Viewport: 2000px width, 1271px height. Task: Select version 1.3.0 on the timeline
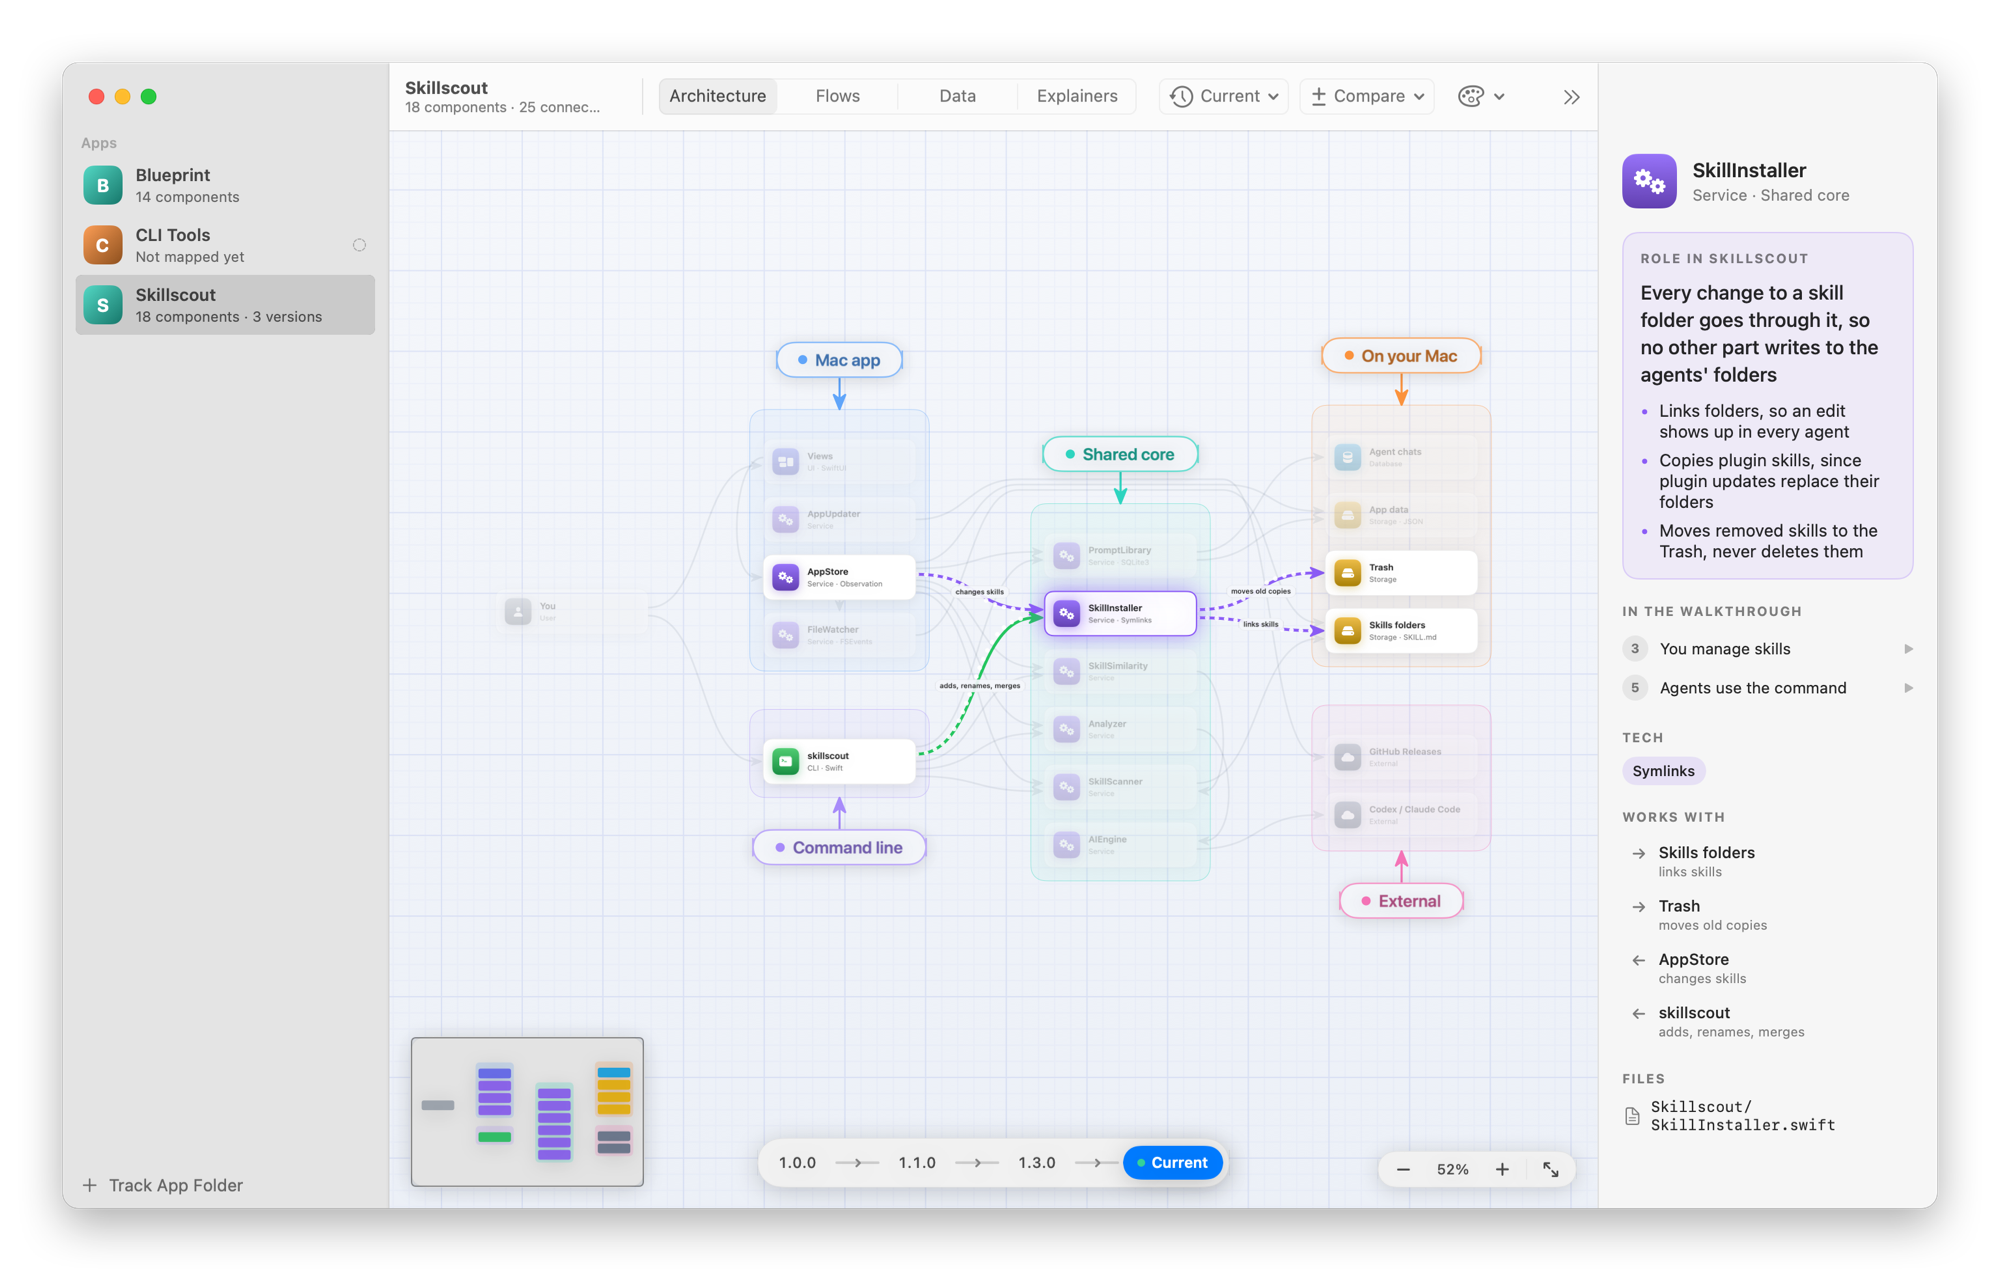(x=1037, y=1163)
